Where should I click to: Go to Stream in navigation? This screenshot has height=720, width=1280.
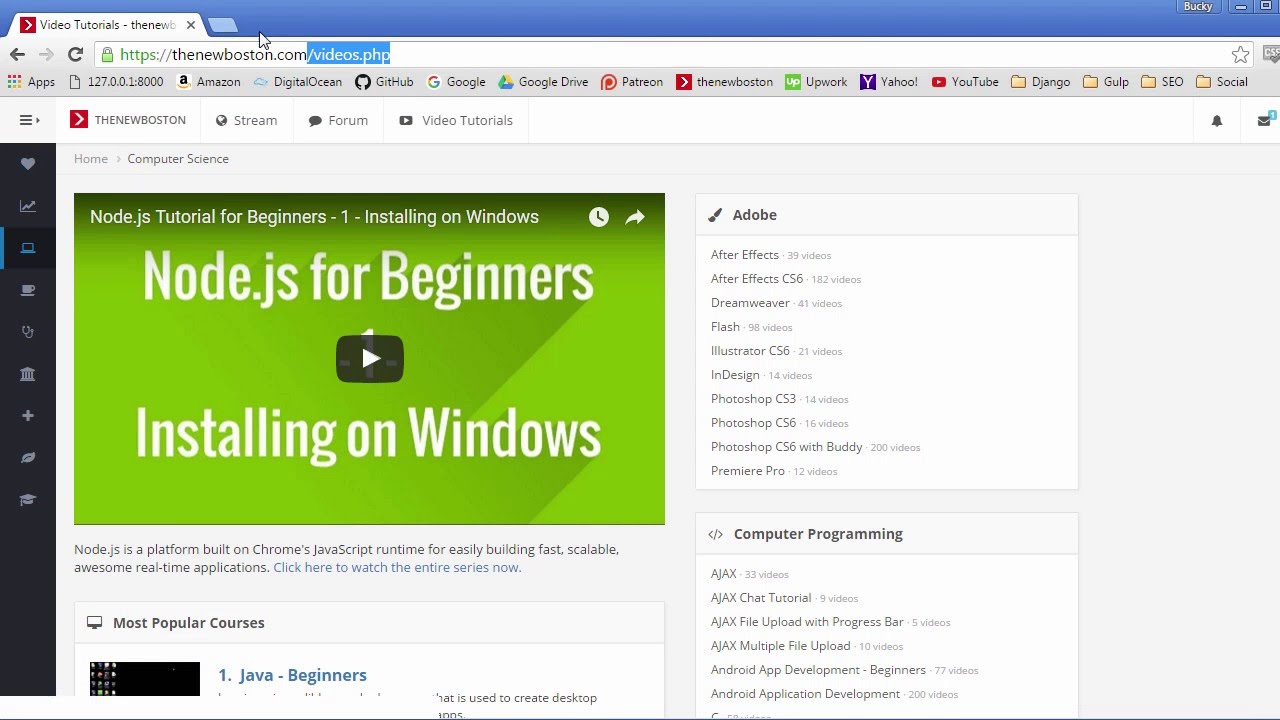click(x=246, y=120)
